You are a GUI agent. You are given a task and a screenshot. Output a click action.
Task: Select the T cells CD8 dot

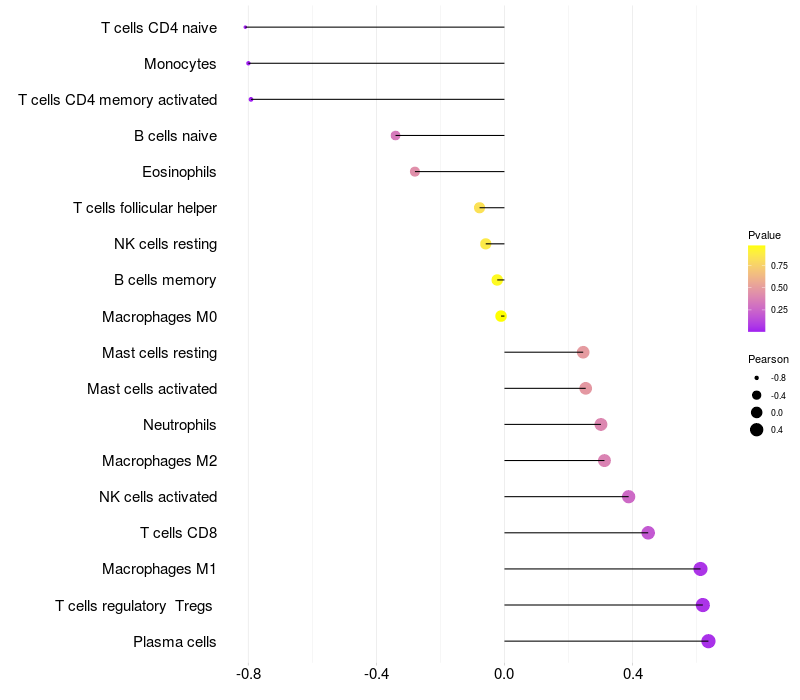point(648,533)
